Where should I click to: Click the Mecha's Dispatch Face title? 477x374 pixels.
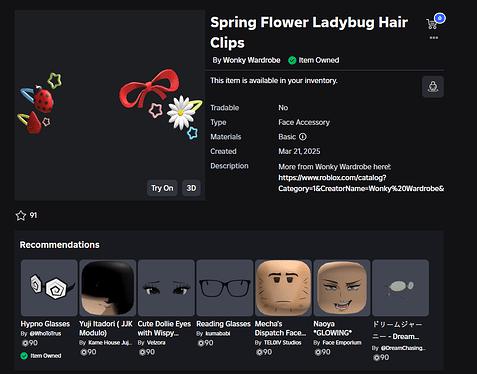coord(280,328)
